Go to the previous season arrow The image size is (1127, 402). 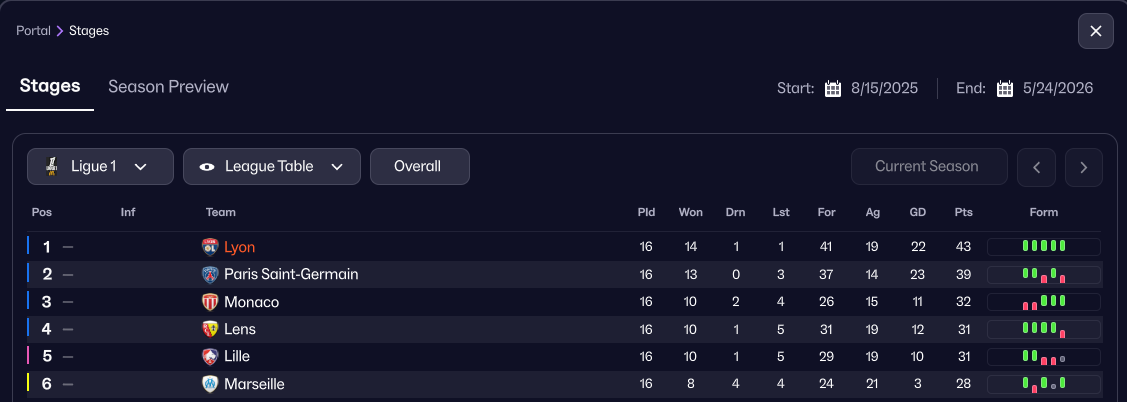pyautogui.click(x=1036, y=168)
